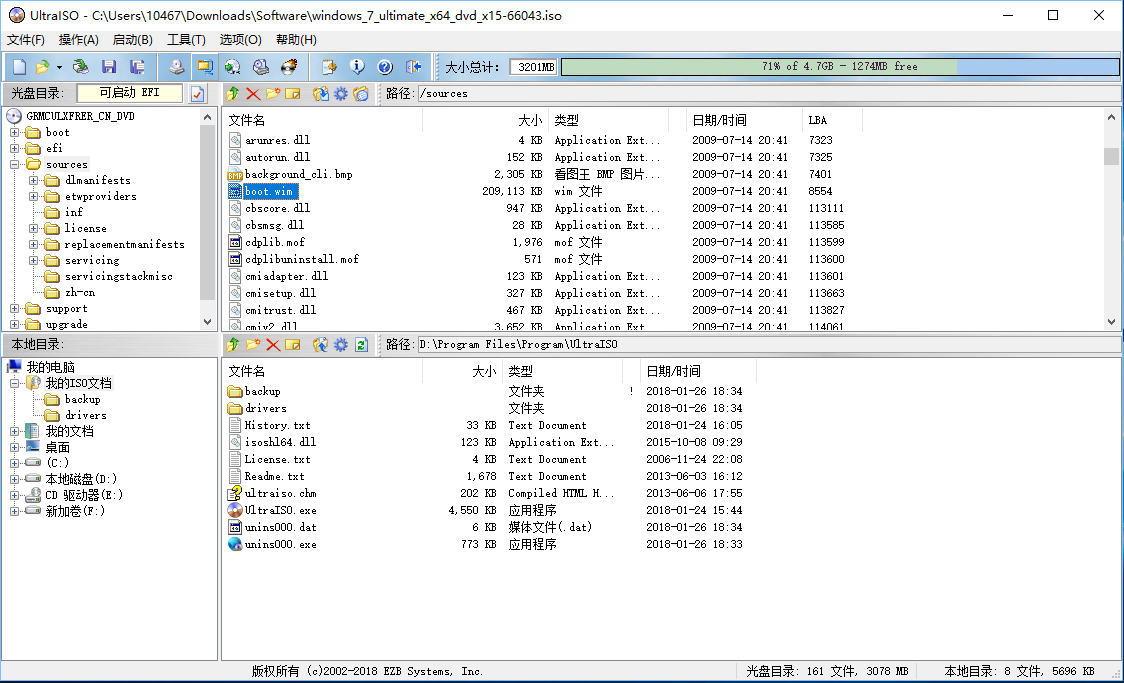Open the 工具(T) menu
Image resolution: width=1124 pixels, height=683 pixels.
tap(186, 40)
